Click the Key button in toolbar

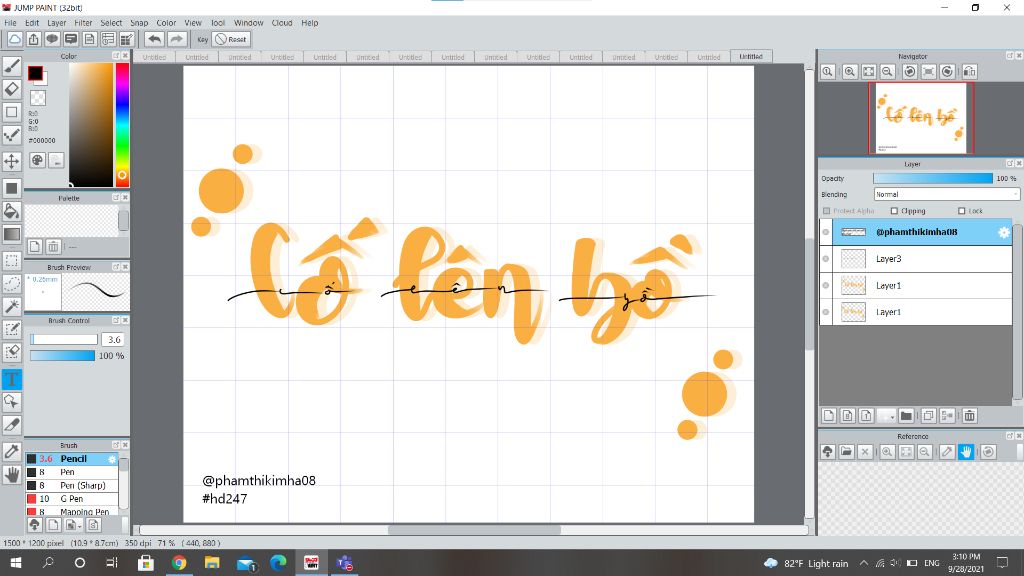[x=202, y=39]
